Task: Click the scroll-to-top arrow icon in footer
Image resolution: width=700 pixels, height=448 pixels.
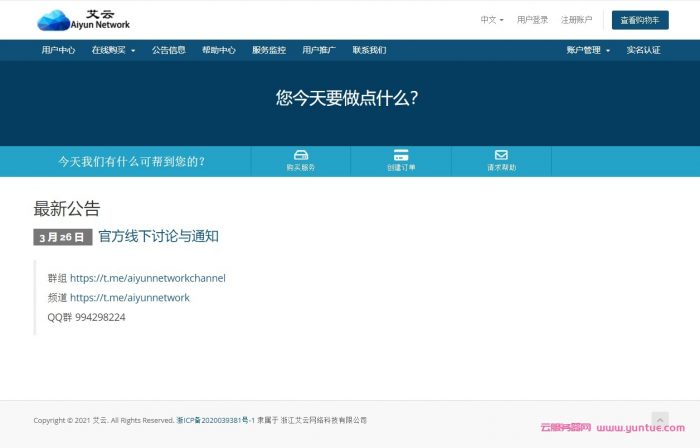Action: 660,420
